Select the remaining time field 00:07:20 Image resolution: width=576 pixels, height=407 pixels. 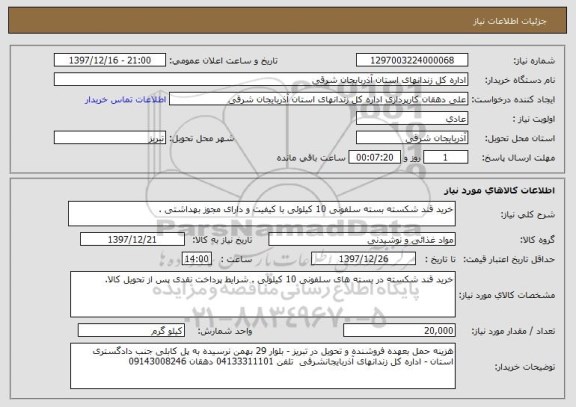click(x=374, y=158)
